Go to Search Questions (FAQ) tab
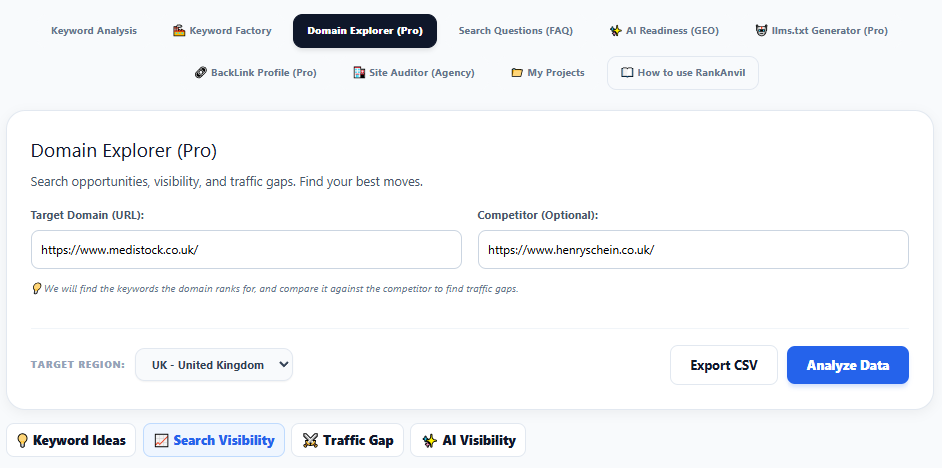This screenshot has height=468, width=942. [515, 31]
